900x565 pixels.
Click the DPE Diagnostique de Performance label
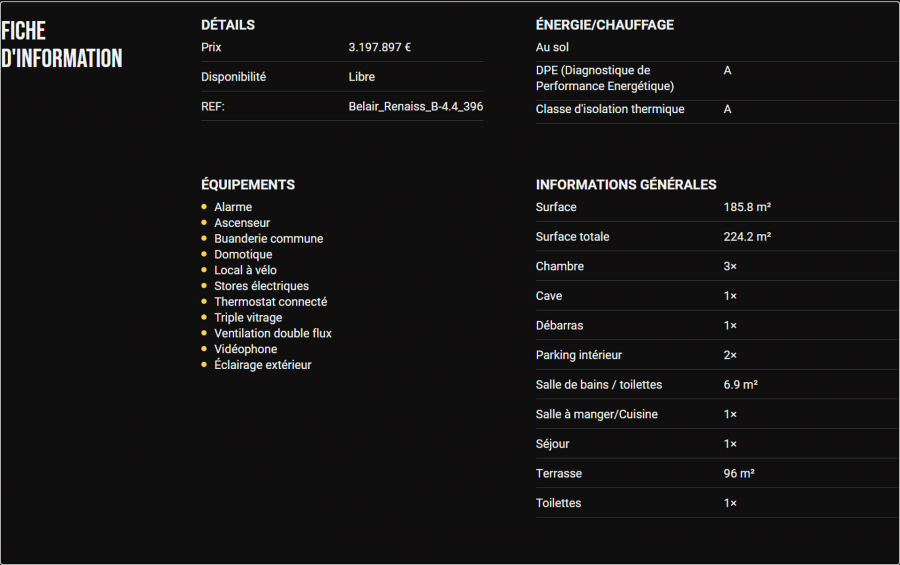point(604,78)
